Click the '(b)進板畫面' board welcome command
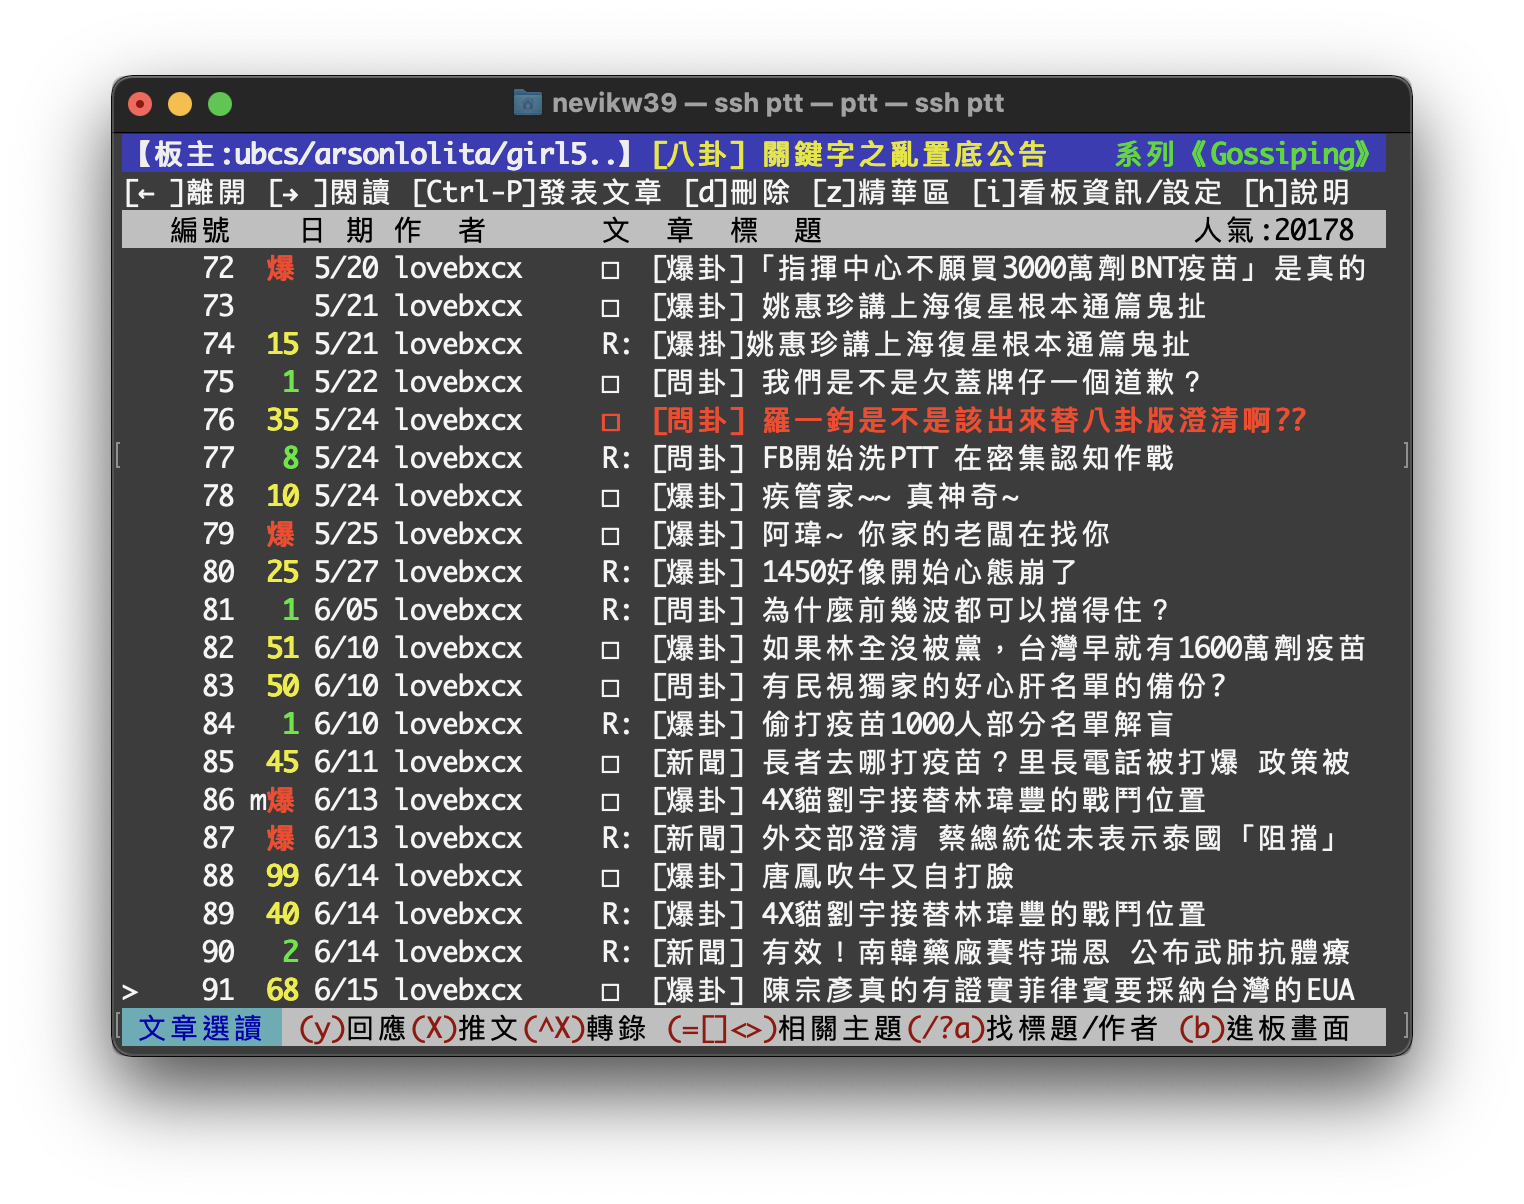 (1265, 1028)
